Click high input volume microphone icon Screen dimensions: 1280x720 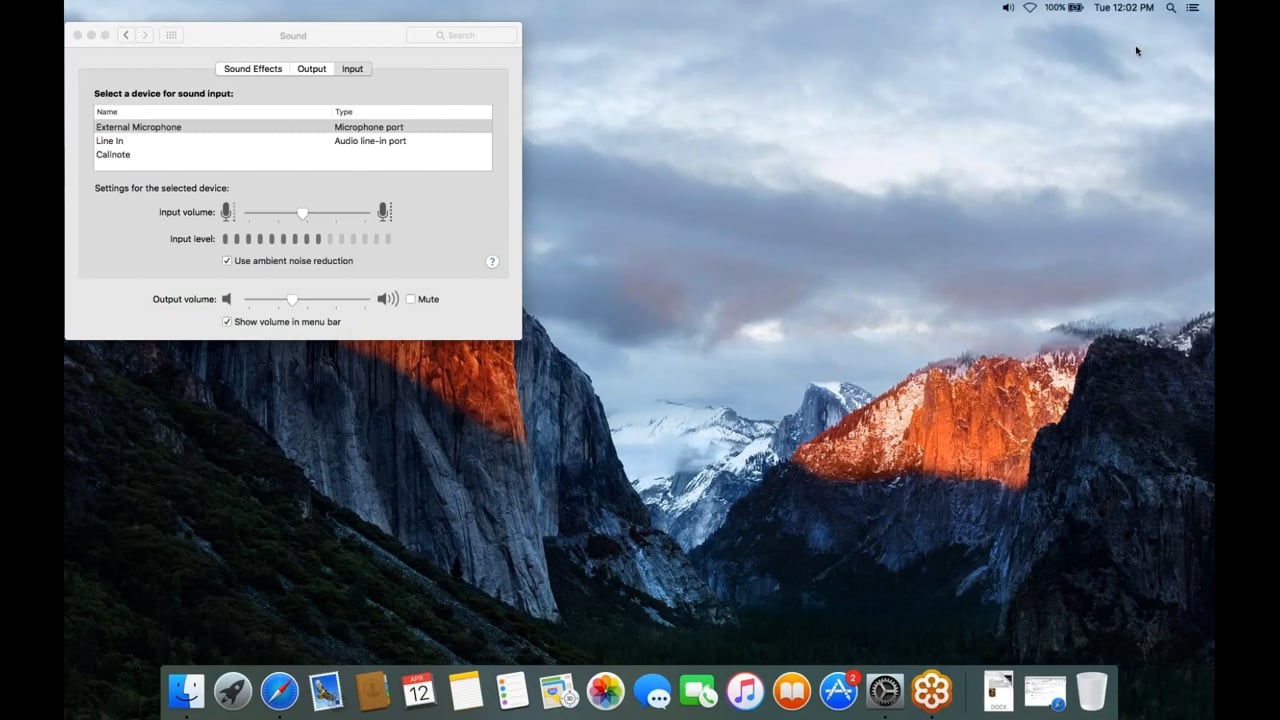383,212
